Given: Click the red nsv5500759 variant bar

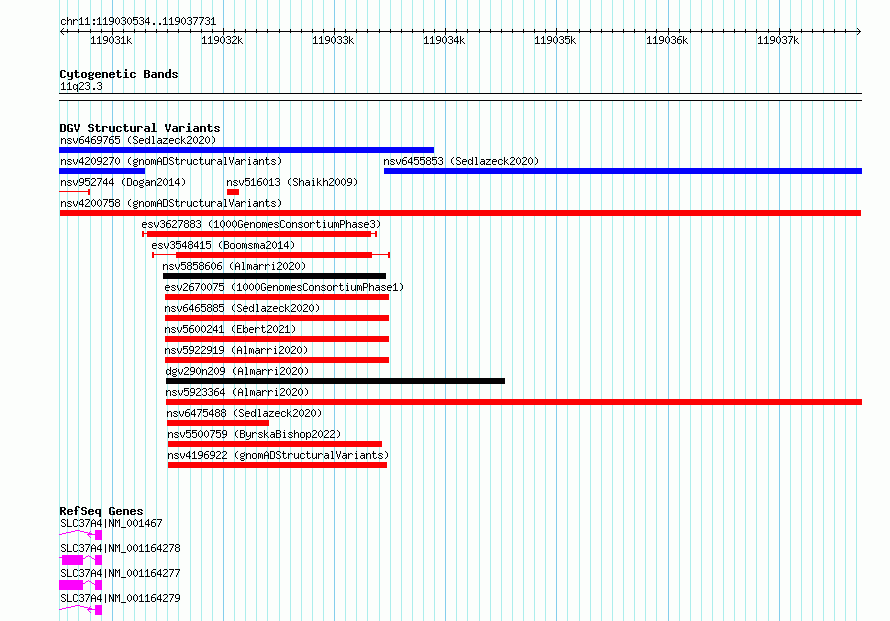Looking at the screenshot, I should pos(275,444).
